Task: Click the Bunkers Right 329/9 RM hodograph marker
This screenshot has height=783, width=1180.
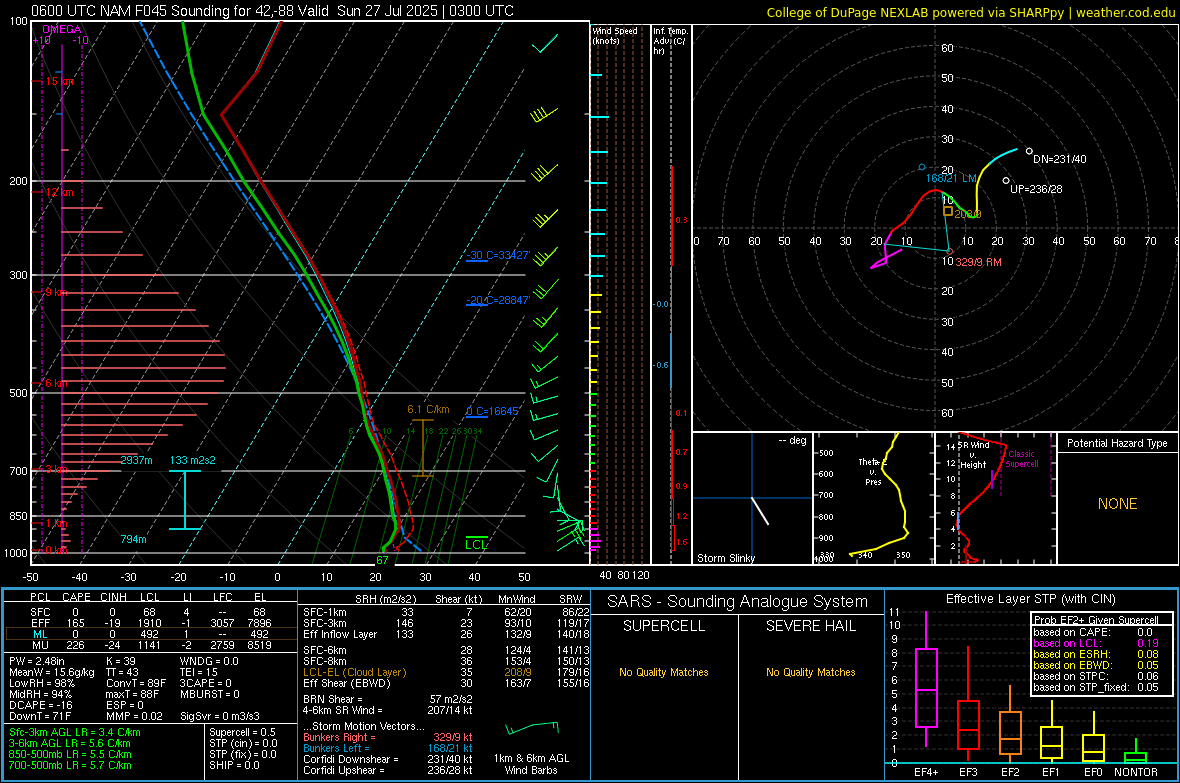Action: (950, 251)
